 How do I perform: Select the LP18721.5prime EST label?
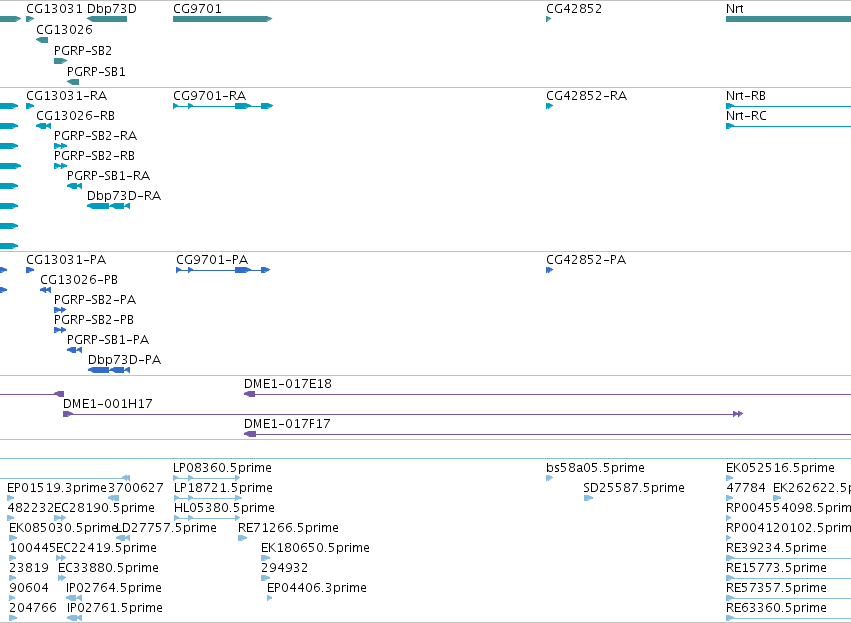pos(223,488)
